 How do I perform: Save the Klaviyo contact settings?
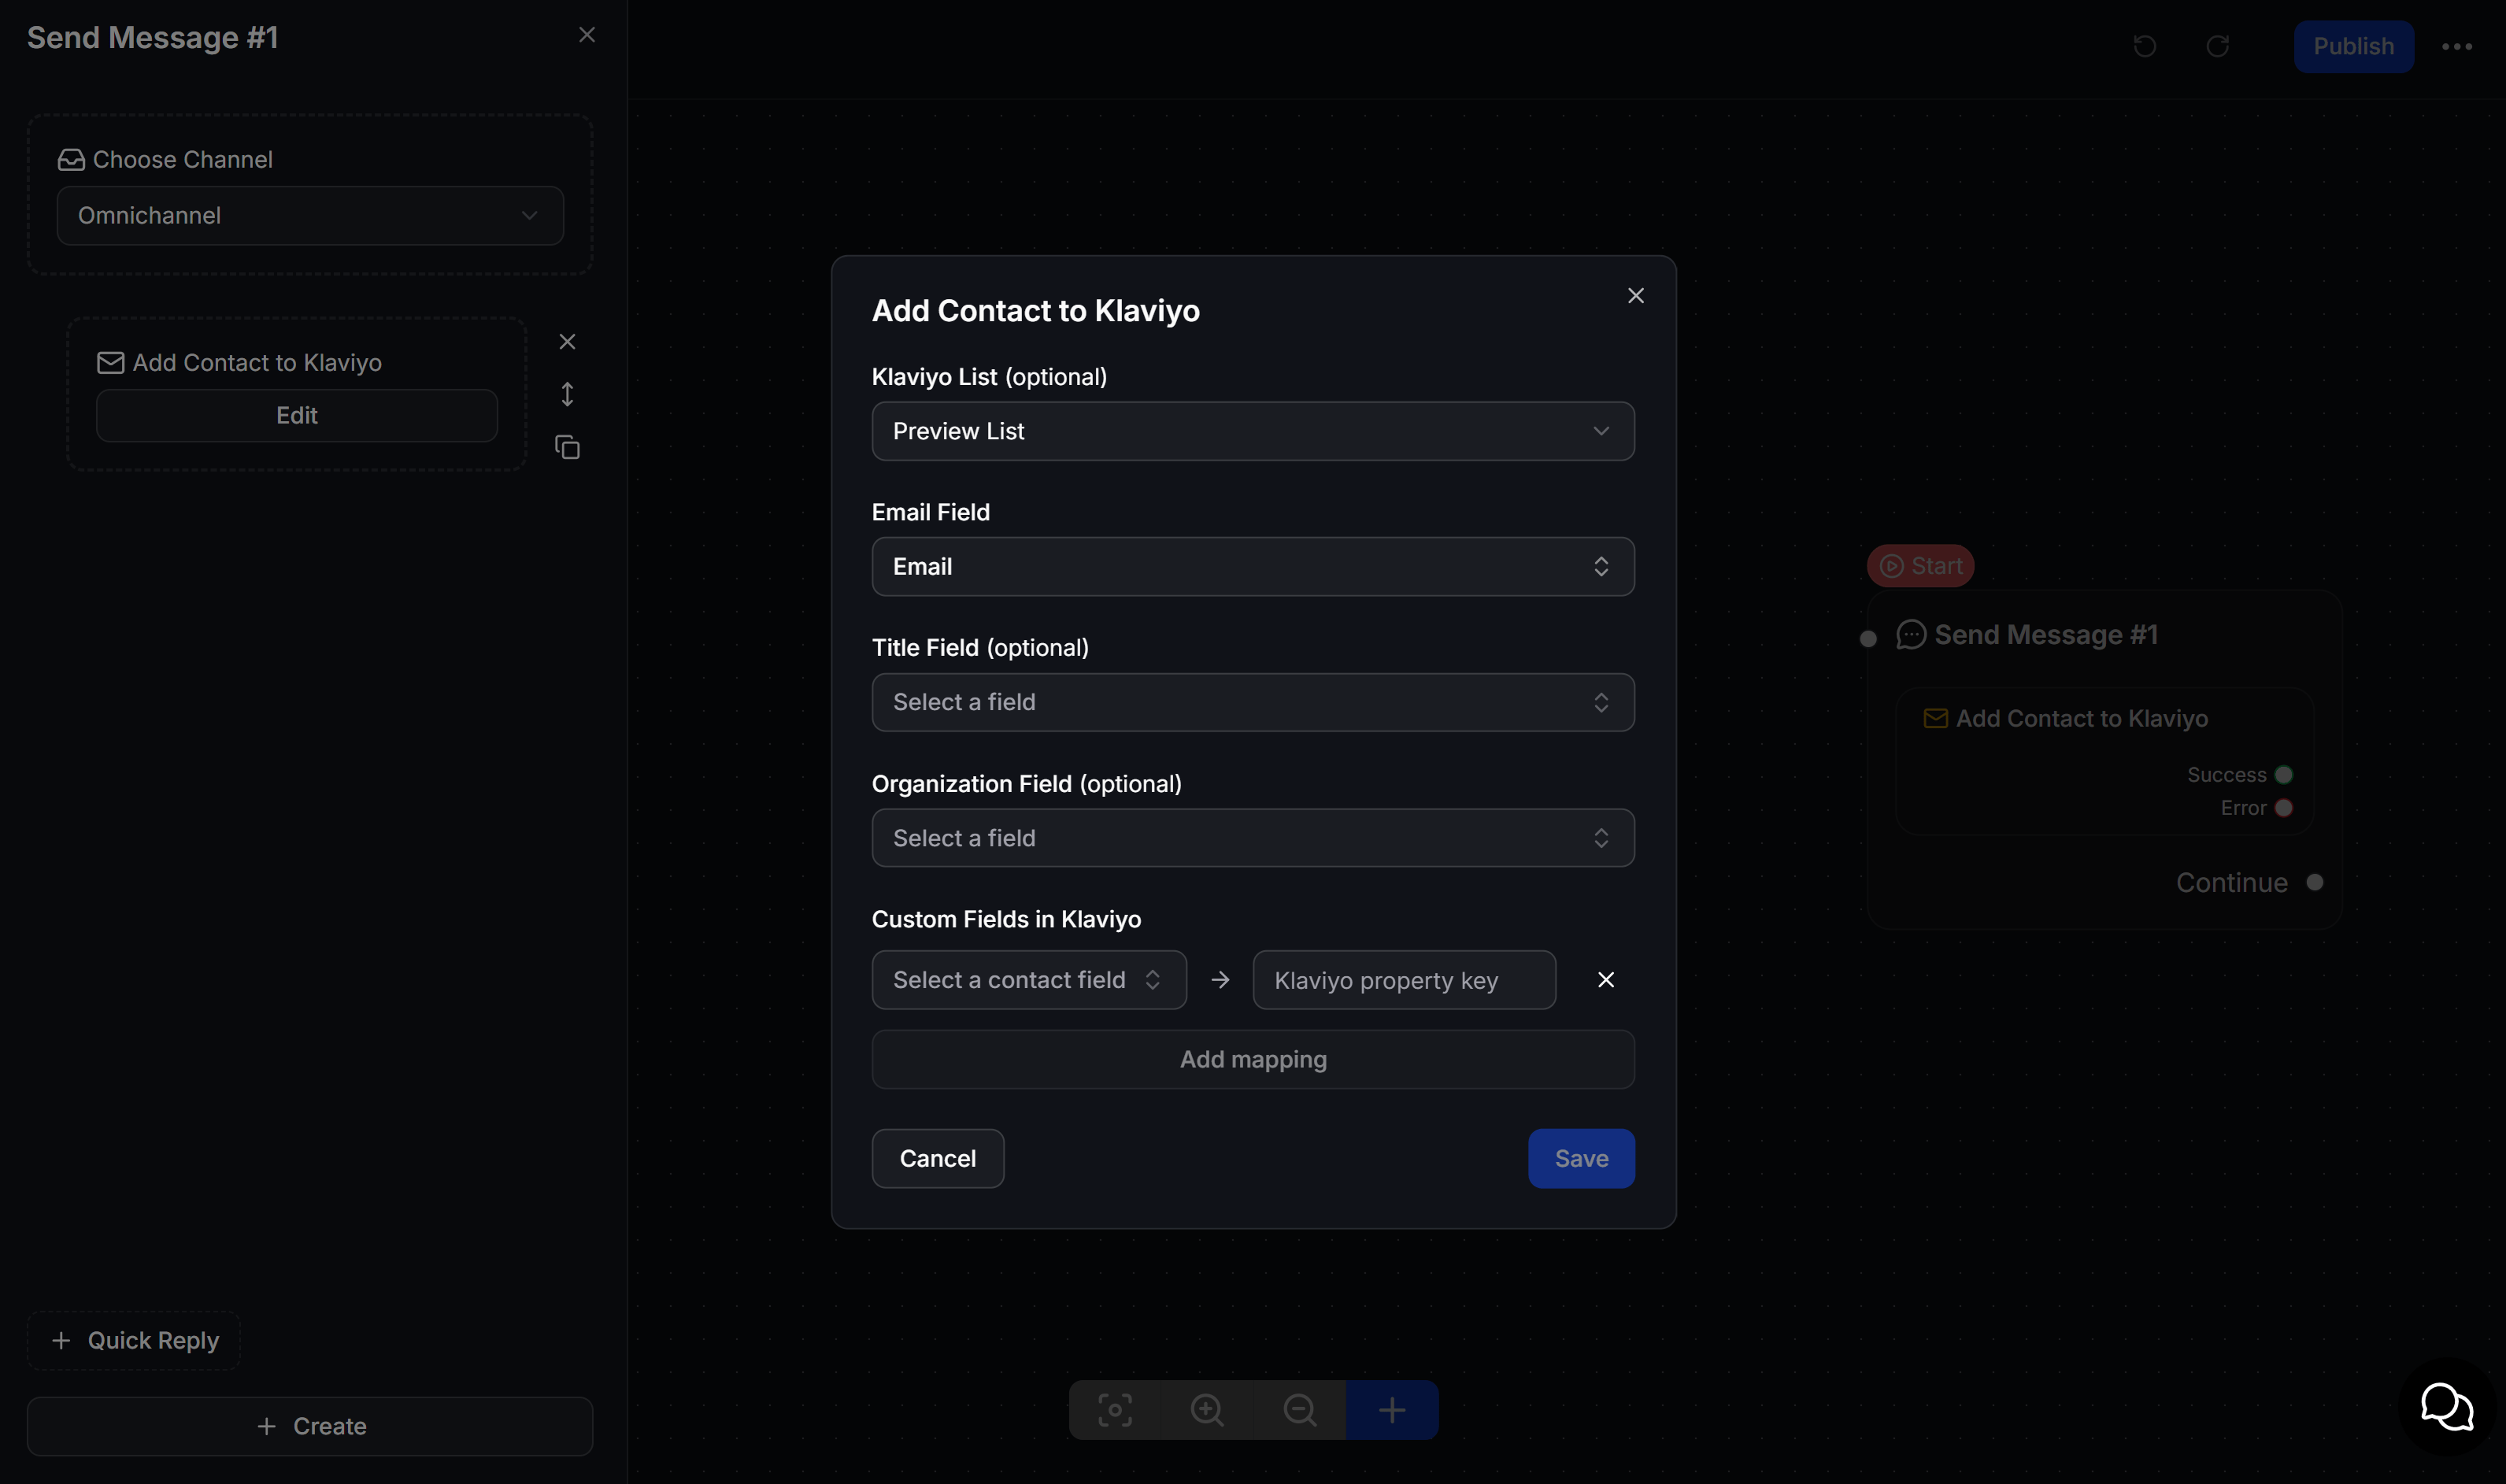click(x=1581, y=1158)
